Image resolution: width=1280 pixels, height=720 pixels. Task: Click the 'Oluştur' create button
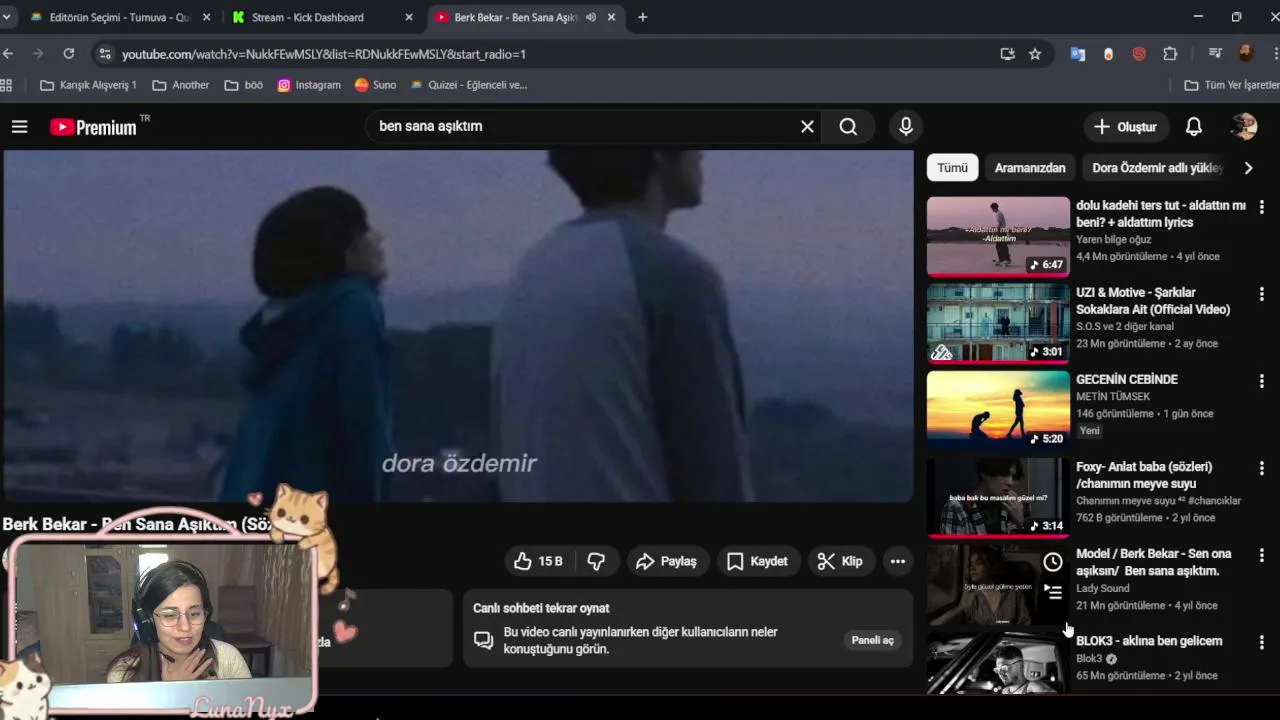(x=1126, y=127)
